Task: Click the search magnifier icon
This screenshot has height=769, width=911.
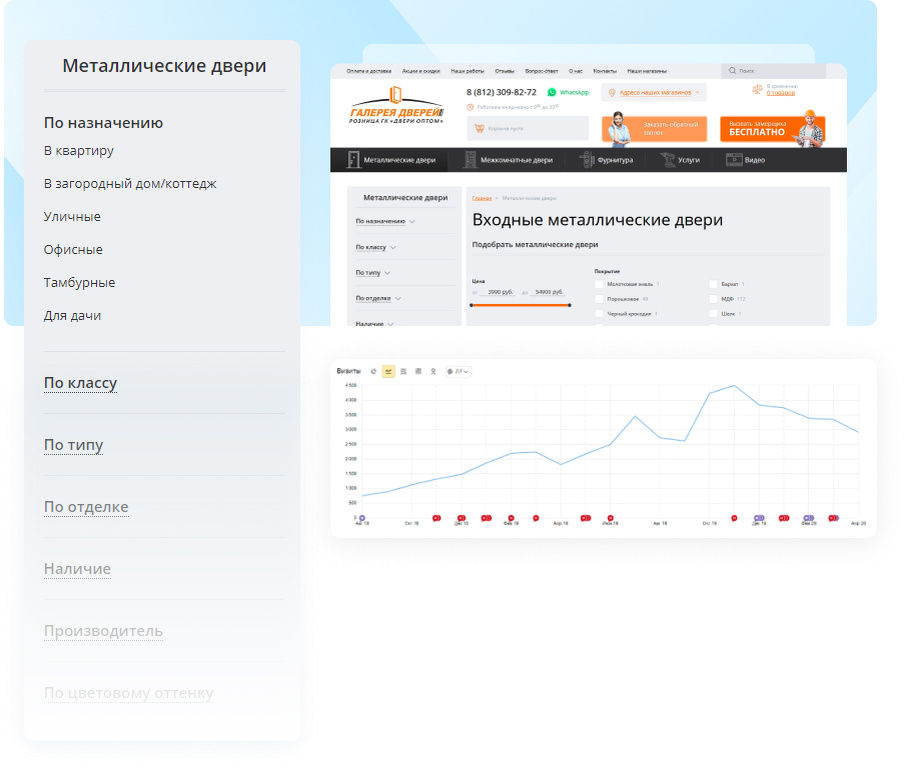Action: (732, 71)
